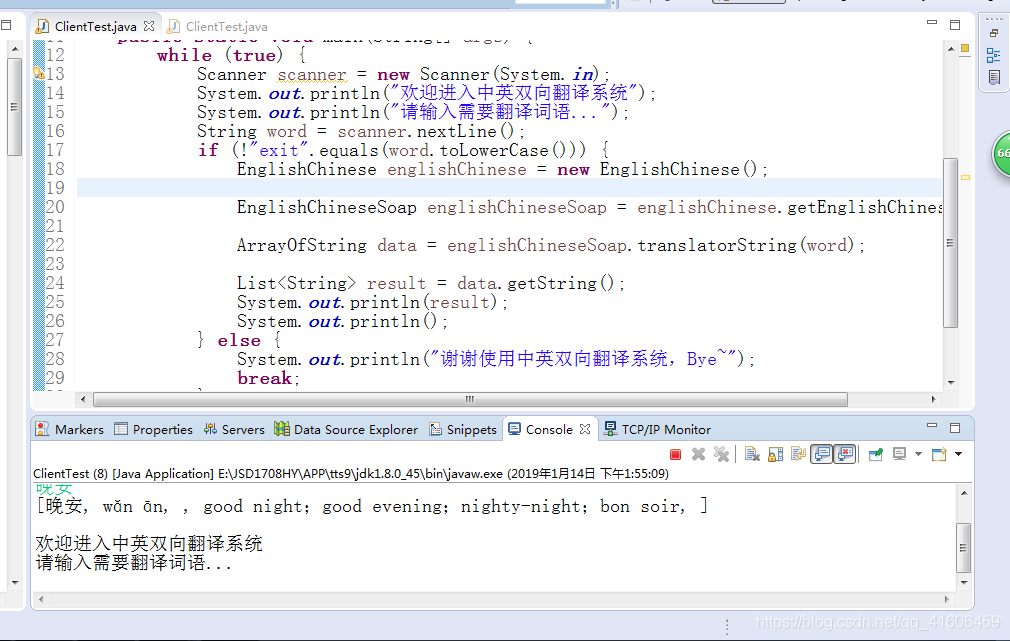1010x641 pixels.
Task: Click the ClientTest (8) launch description line
Action: pyautogui.click(x=351, y=474)
